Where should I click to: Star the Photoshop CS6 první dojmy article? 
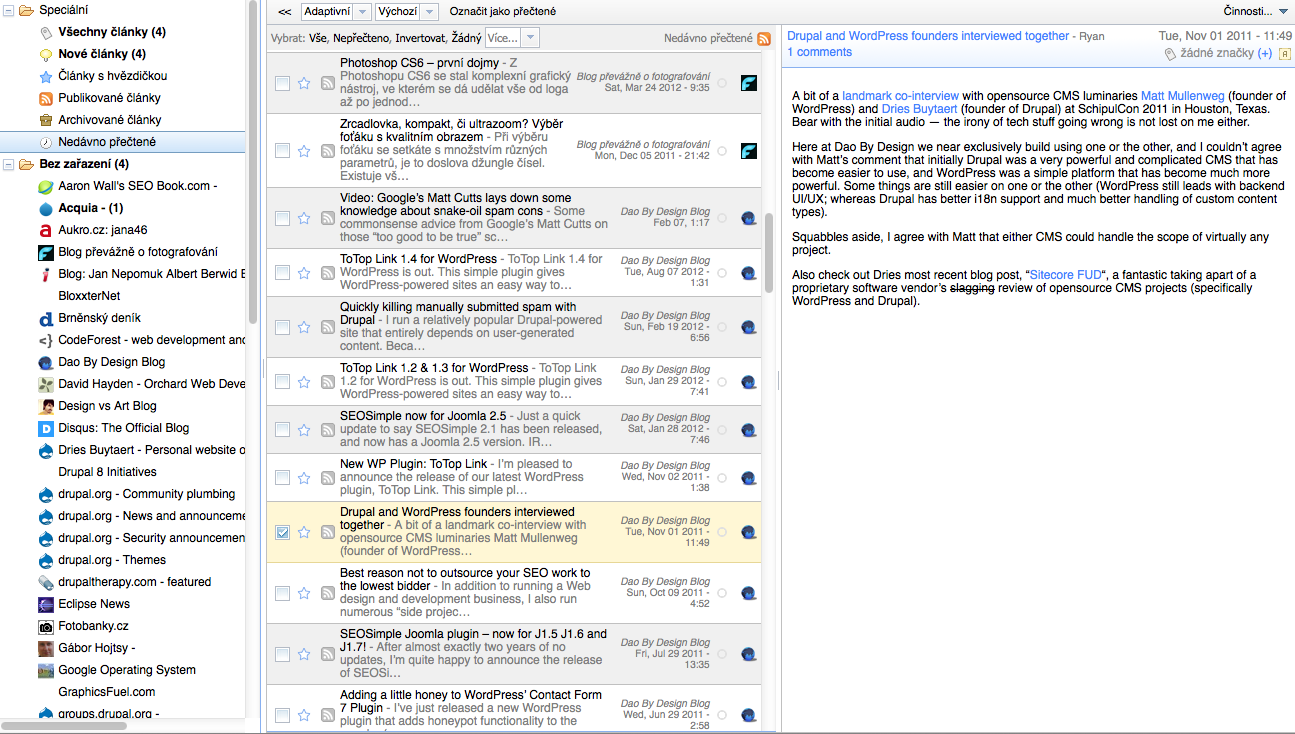pos(304,83)
